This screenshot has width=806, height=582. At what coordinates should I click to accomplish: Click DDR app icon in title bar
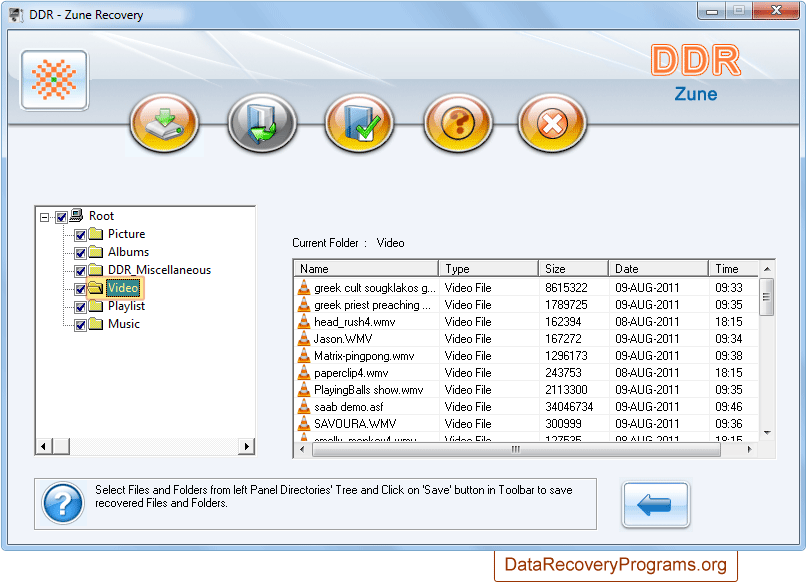16,15
